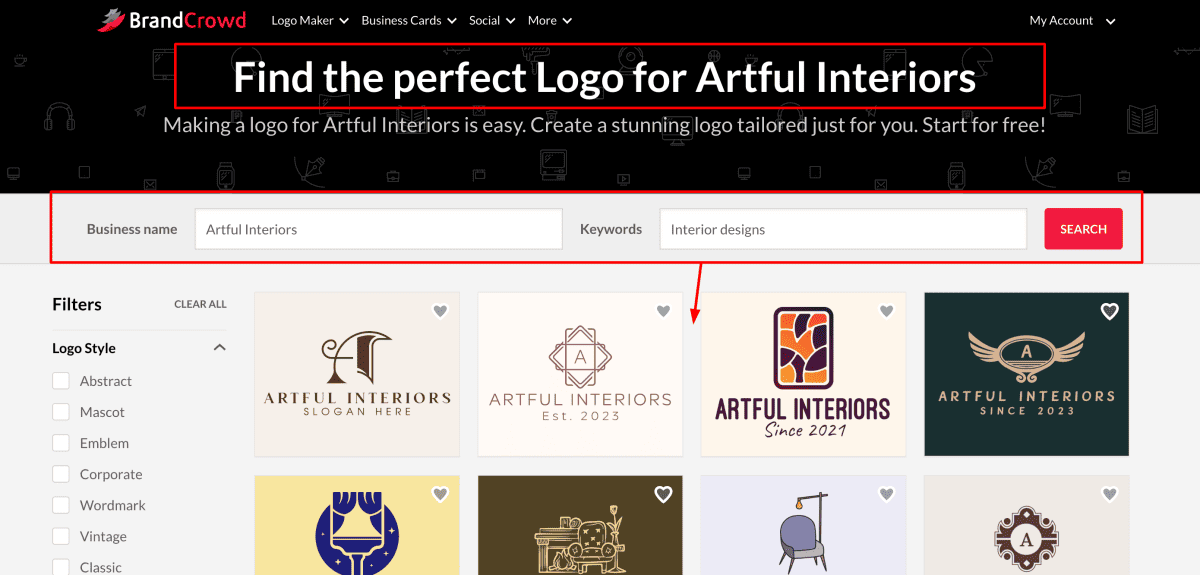
Task: Enable the Abstract logo style checkbox
Action: click(61, 381)
